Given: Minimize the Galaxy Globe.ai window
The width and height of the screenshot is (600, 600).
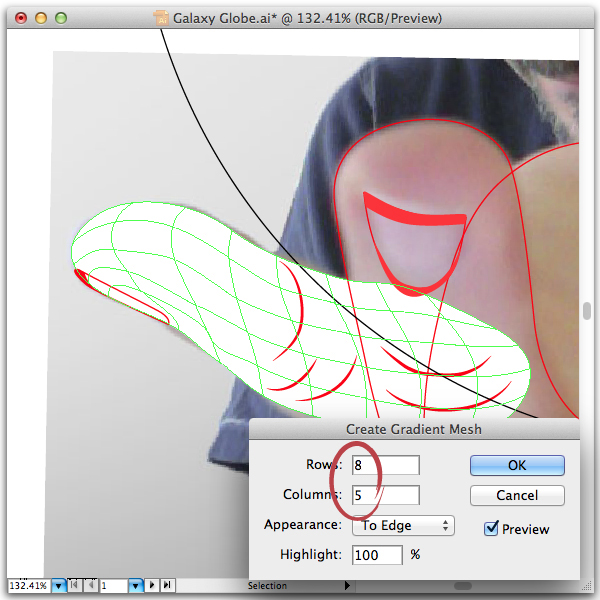Looking at the screenshot, I should point(41,18).
